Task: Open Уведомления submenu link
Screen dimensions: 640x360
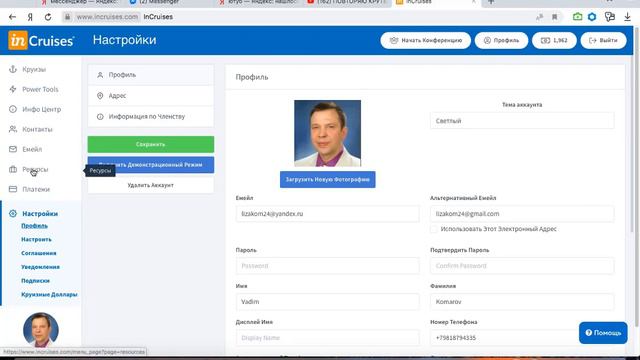Action: [x=40, y=267]
